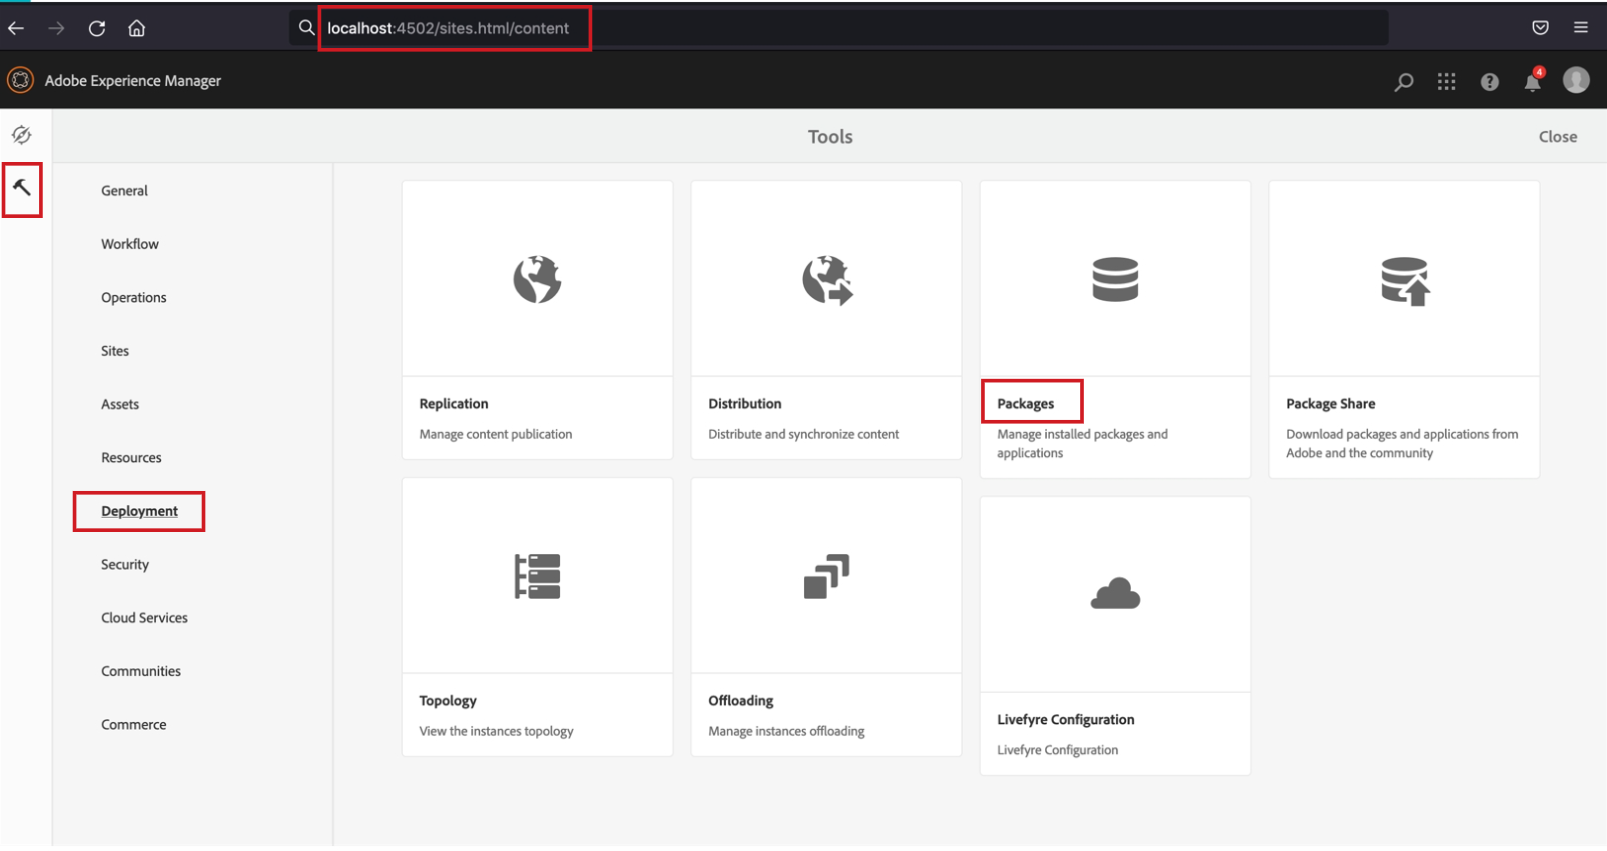Click the Topology server-list icon
1607x851 pixels.
pos(537,576)
